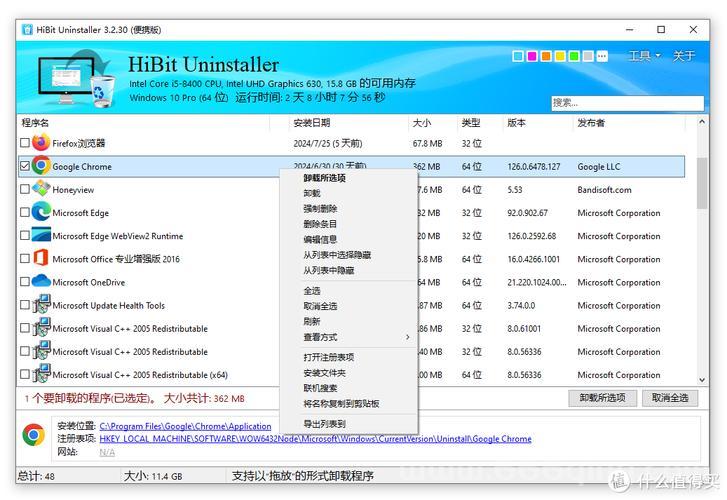Check the Honeyview checkbox
This screenshot has width=727, height=500.
pyautogui.click(x=25, y=189)
